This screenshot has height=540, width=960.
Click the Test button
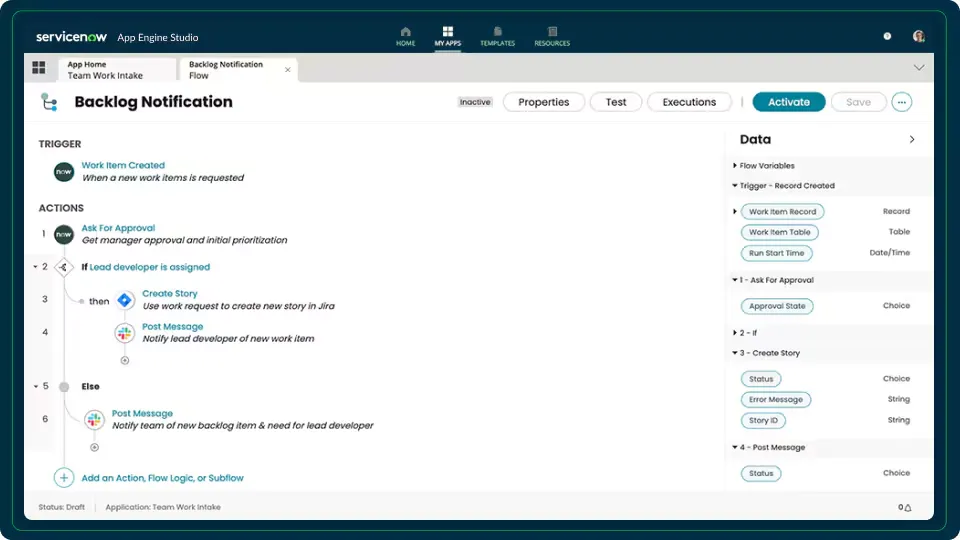coord(616,102)
